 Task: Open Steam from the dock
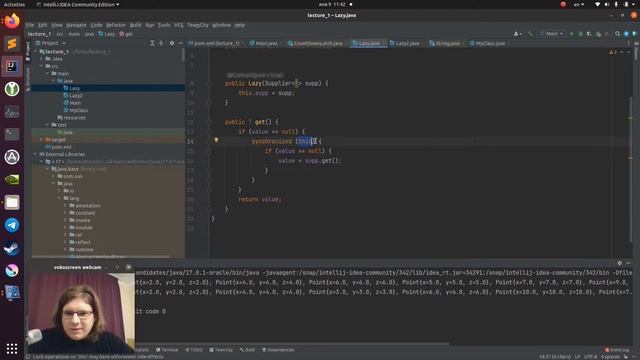(12, 248)
